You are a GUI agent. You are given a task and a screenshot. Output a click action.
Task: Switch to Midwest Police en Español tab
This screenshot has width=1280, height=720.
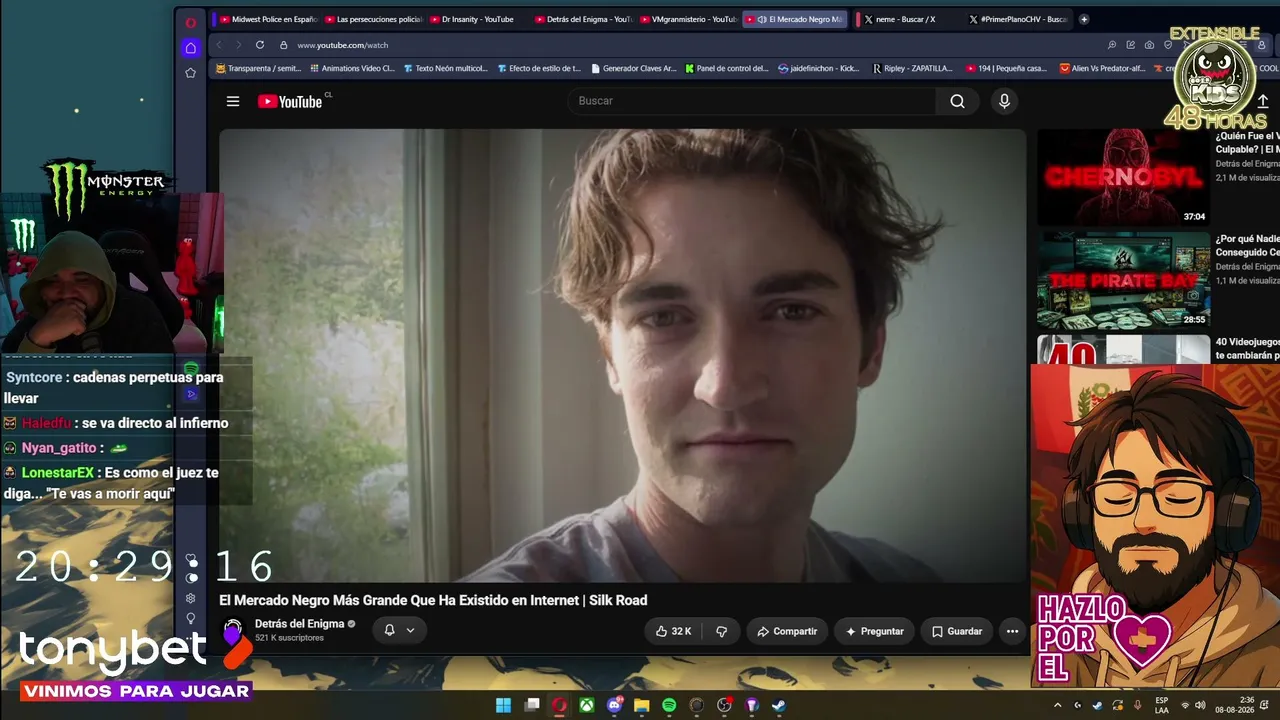coord(268,19)
